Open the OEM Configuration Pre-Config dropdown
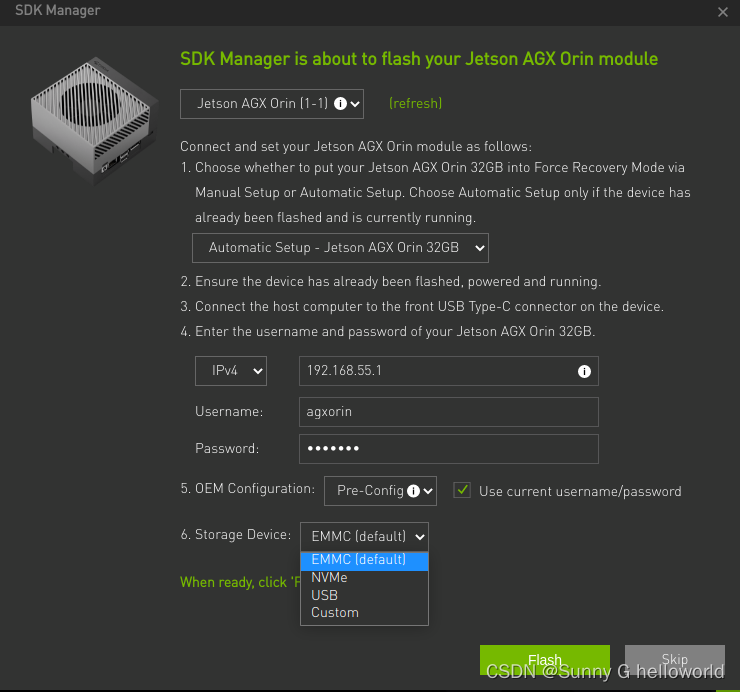Screen dimensions: 740x692 380,491
